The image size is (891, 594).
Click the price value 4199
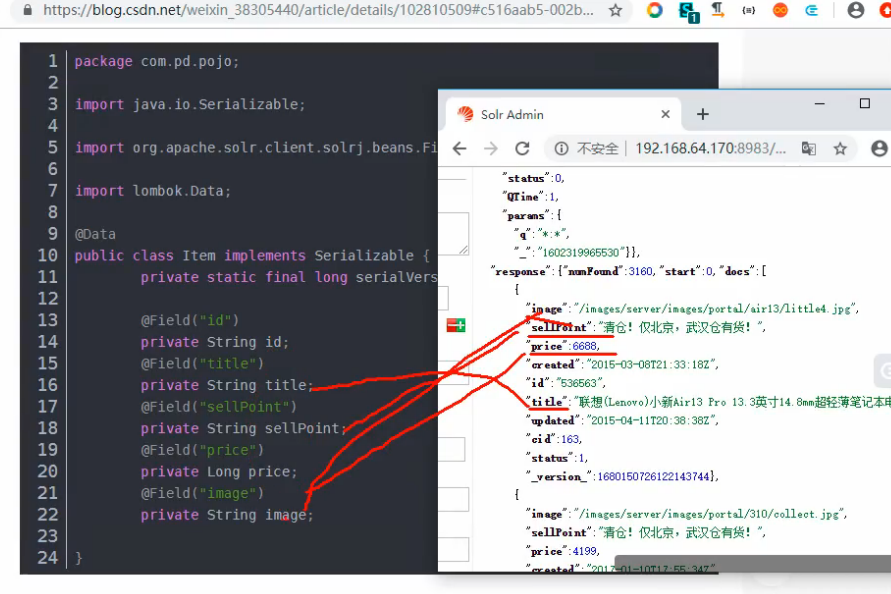tap(585, 551)
